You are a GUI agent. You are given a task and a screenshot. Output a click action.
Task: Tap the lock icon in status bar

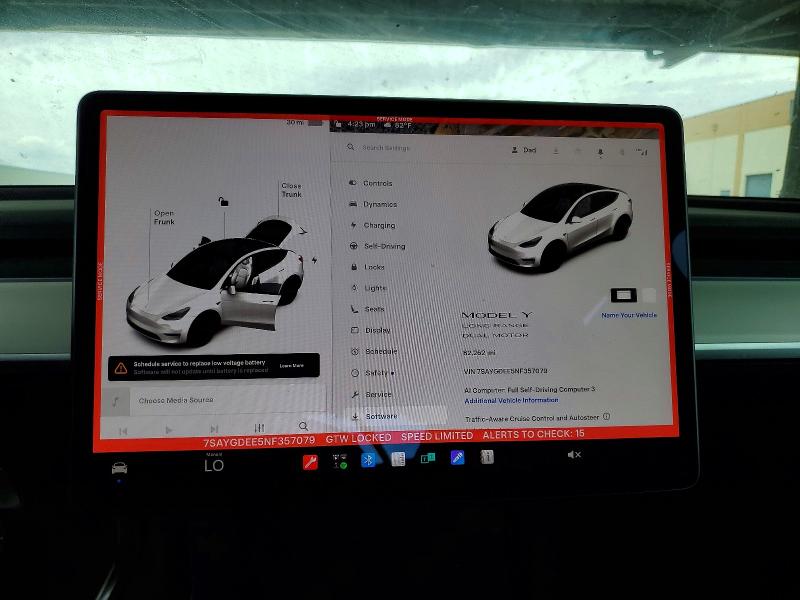(338, 124)
